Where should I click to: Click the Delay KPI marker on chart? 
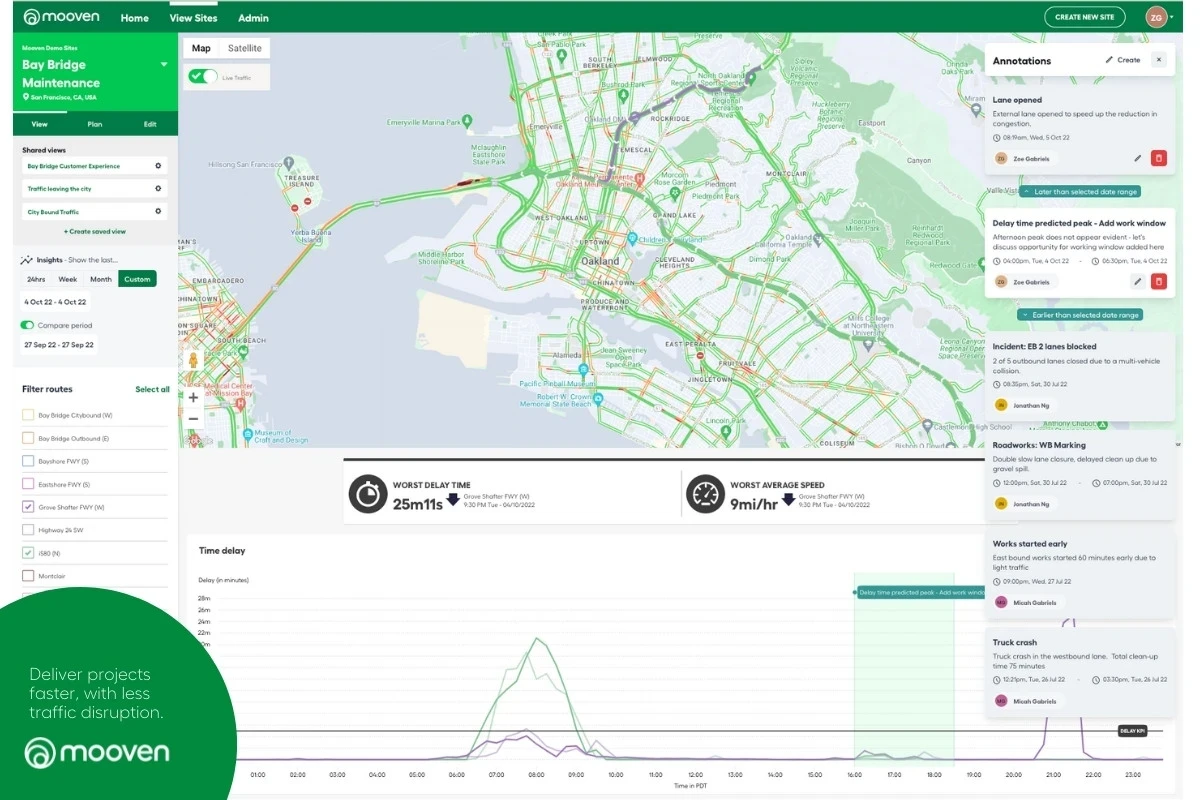(1132, 731)
